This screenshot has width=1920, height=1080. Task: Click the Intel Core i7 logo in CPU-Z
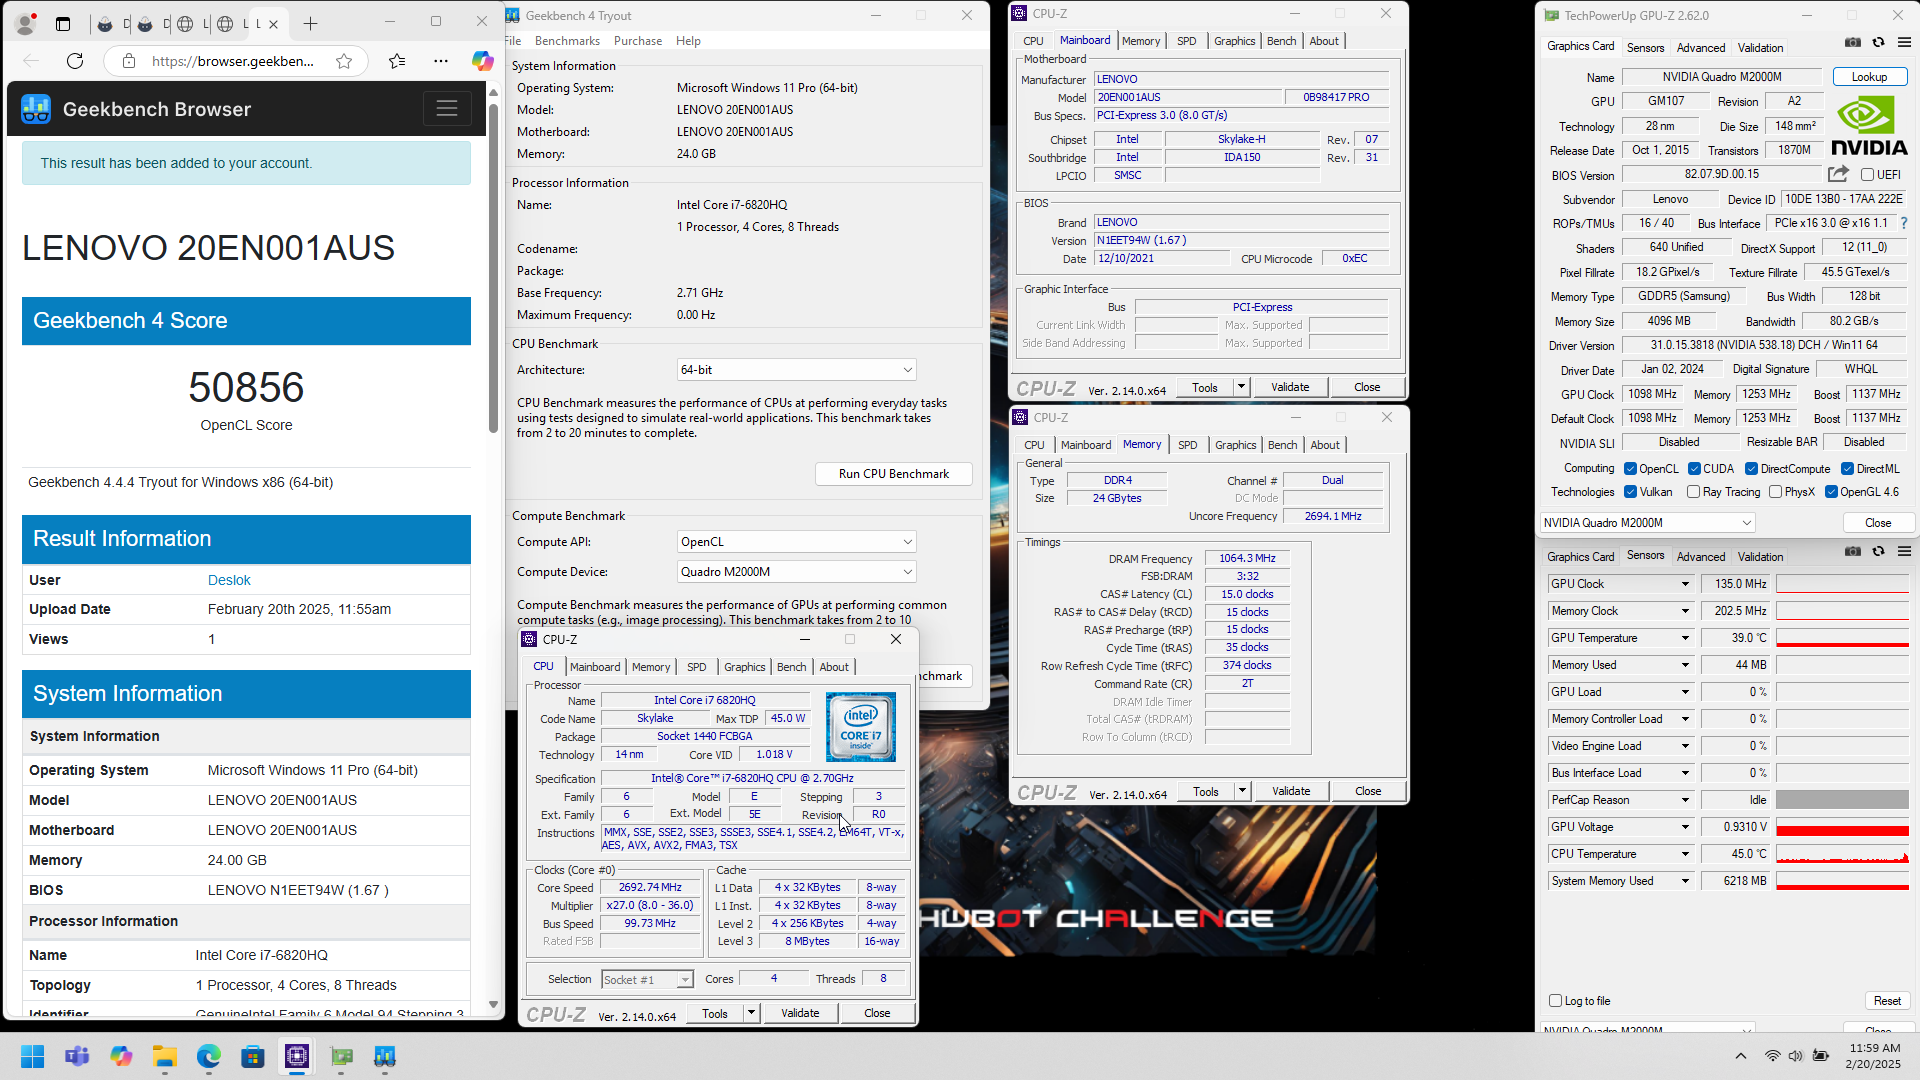point(861,728)
